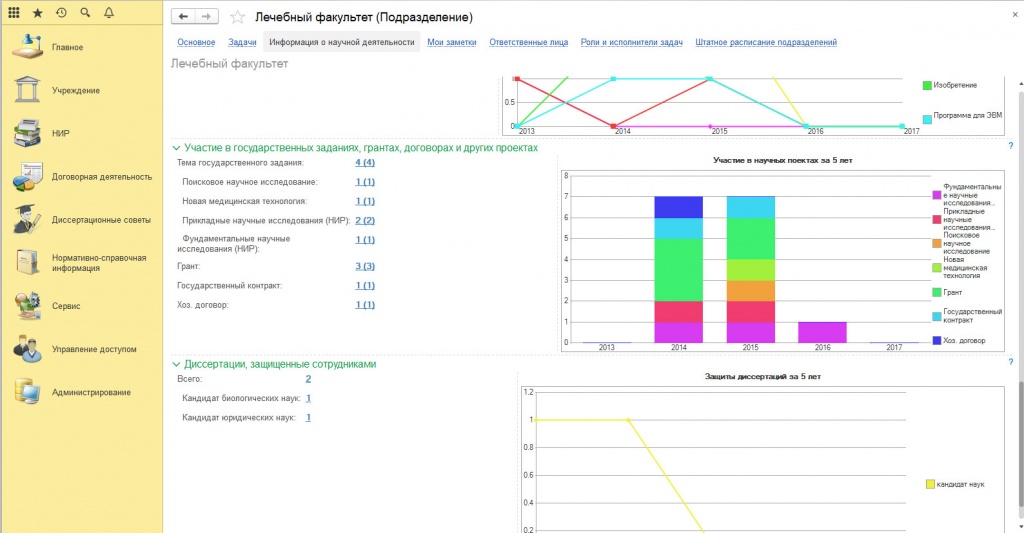This screenshot has width=1024, height=533.
Task: Click Грант green legend swatch
Action: (936, 293)
